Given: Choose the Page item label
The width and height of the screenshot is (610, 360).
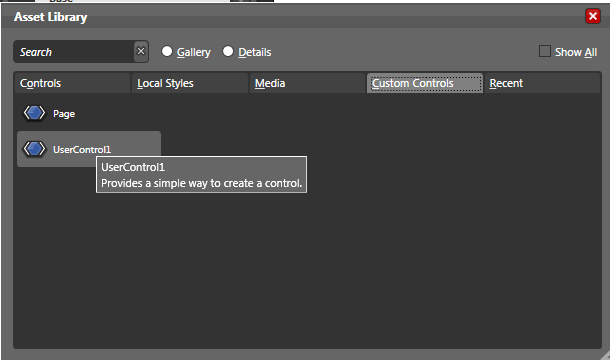Looking at the screenshot, I should tap(64, 114).
